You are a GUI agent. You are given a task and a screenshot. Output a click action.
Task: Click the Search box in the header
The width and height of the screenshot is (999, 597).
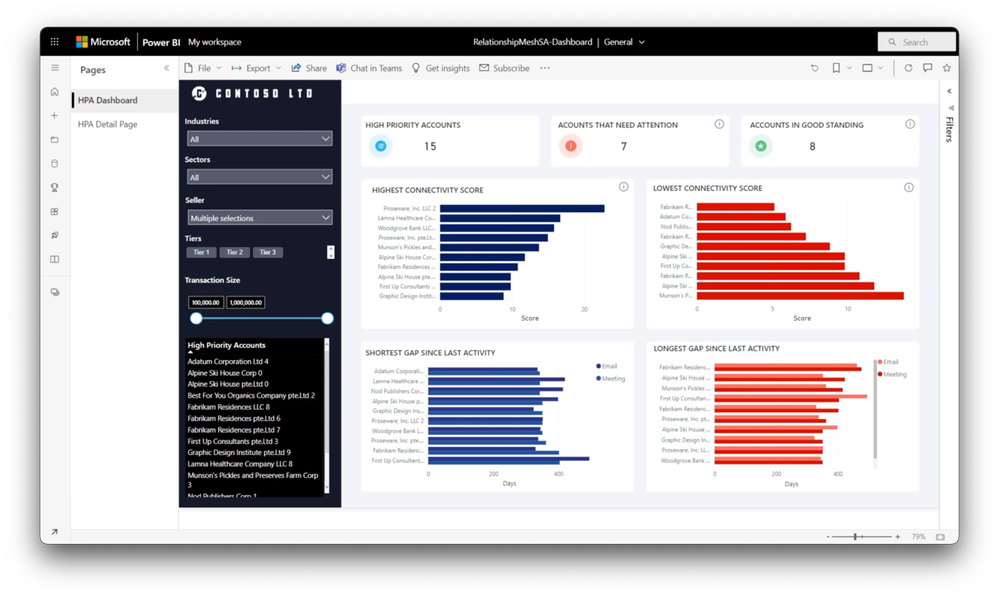point(917,42)
